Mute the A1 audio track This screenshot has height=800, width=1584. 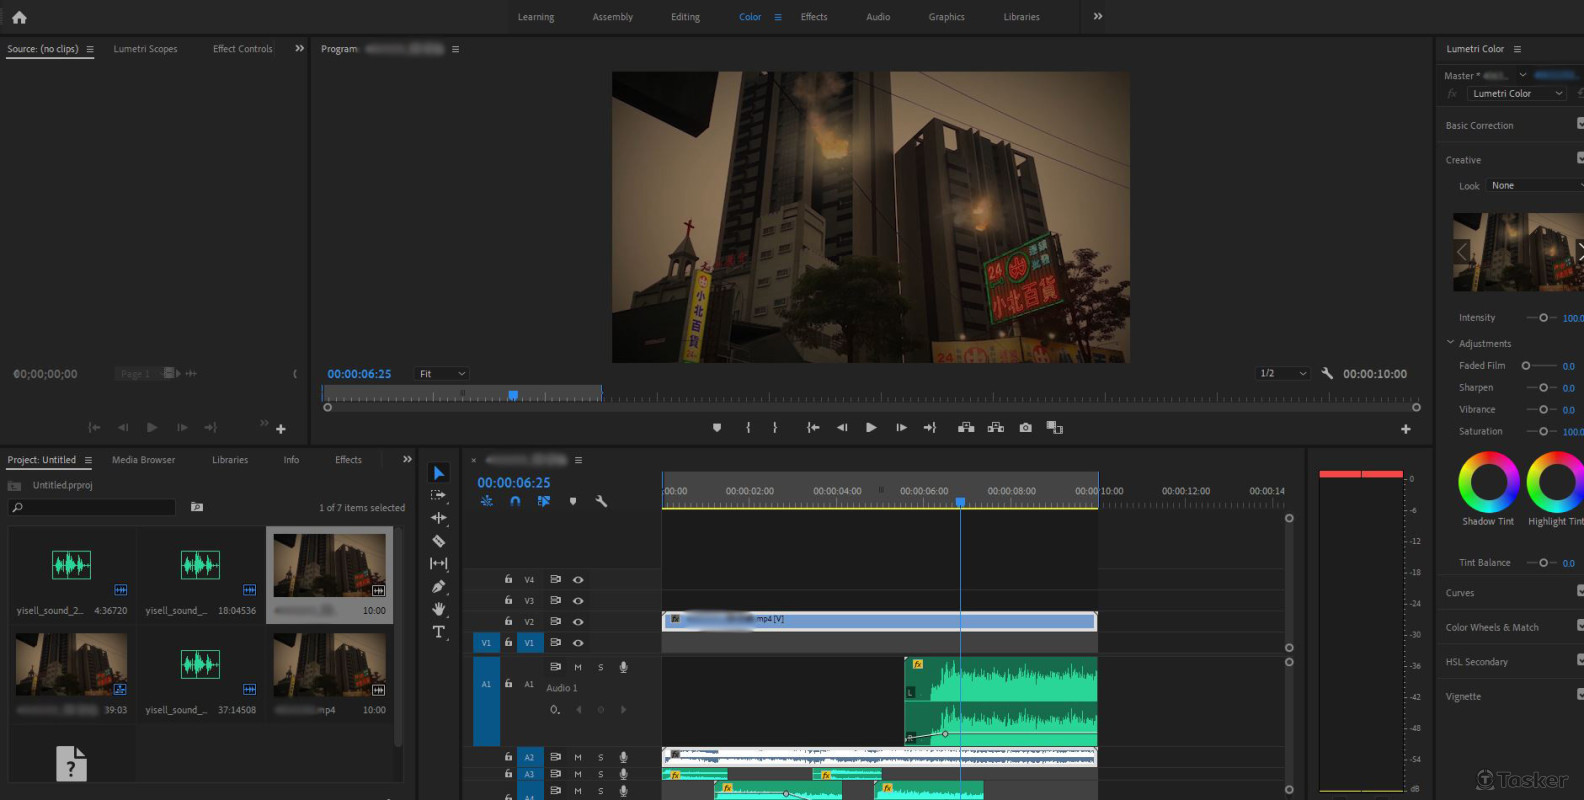coord(578,667)
